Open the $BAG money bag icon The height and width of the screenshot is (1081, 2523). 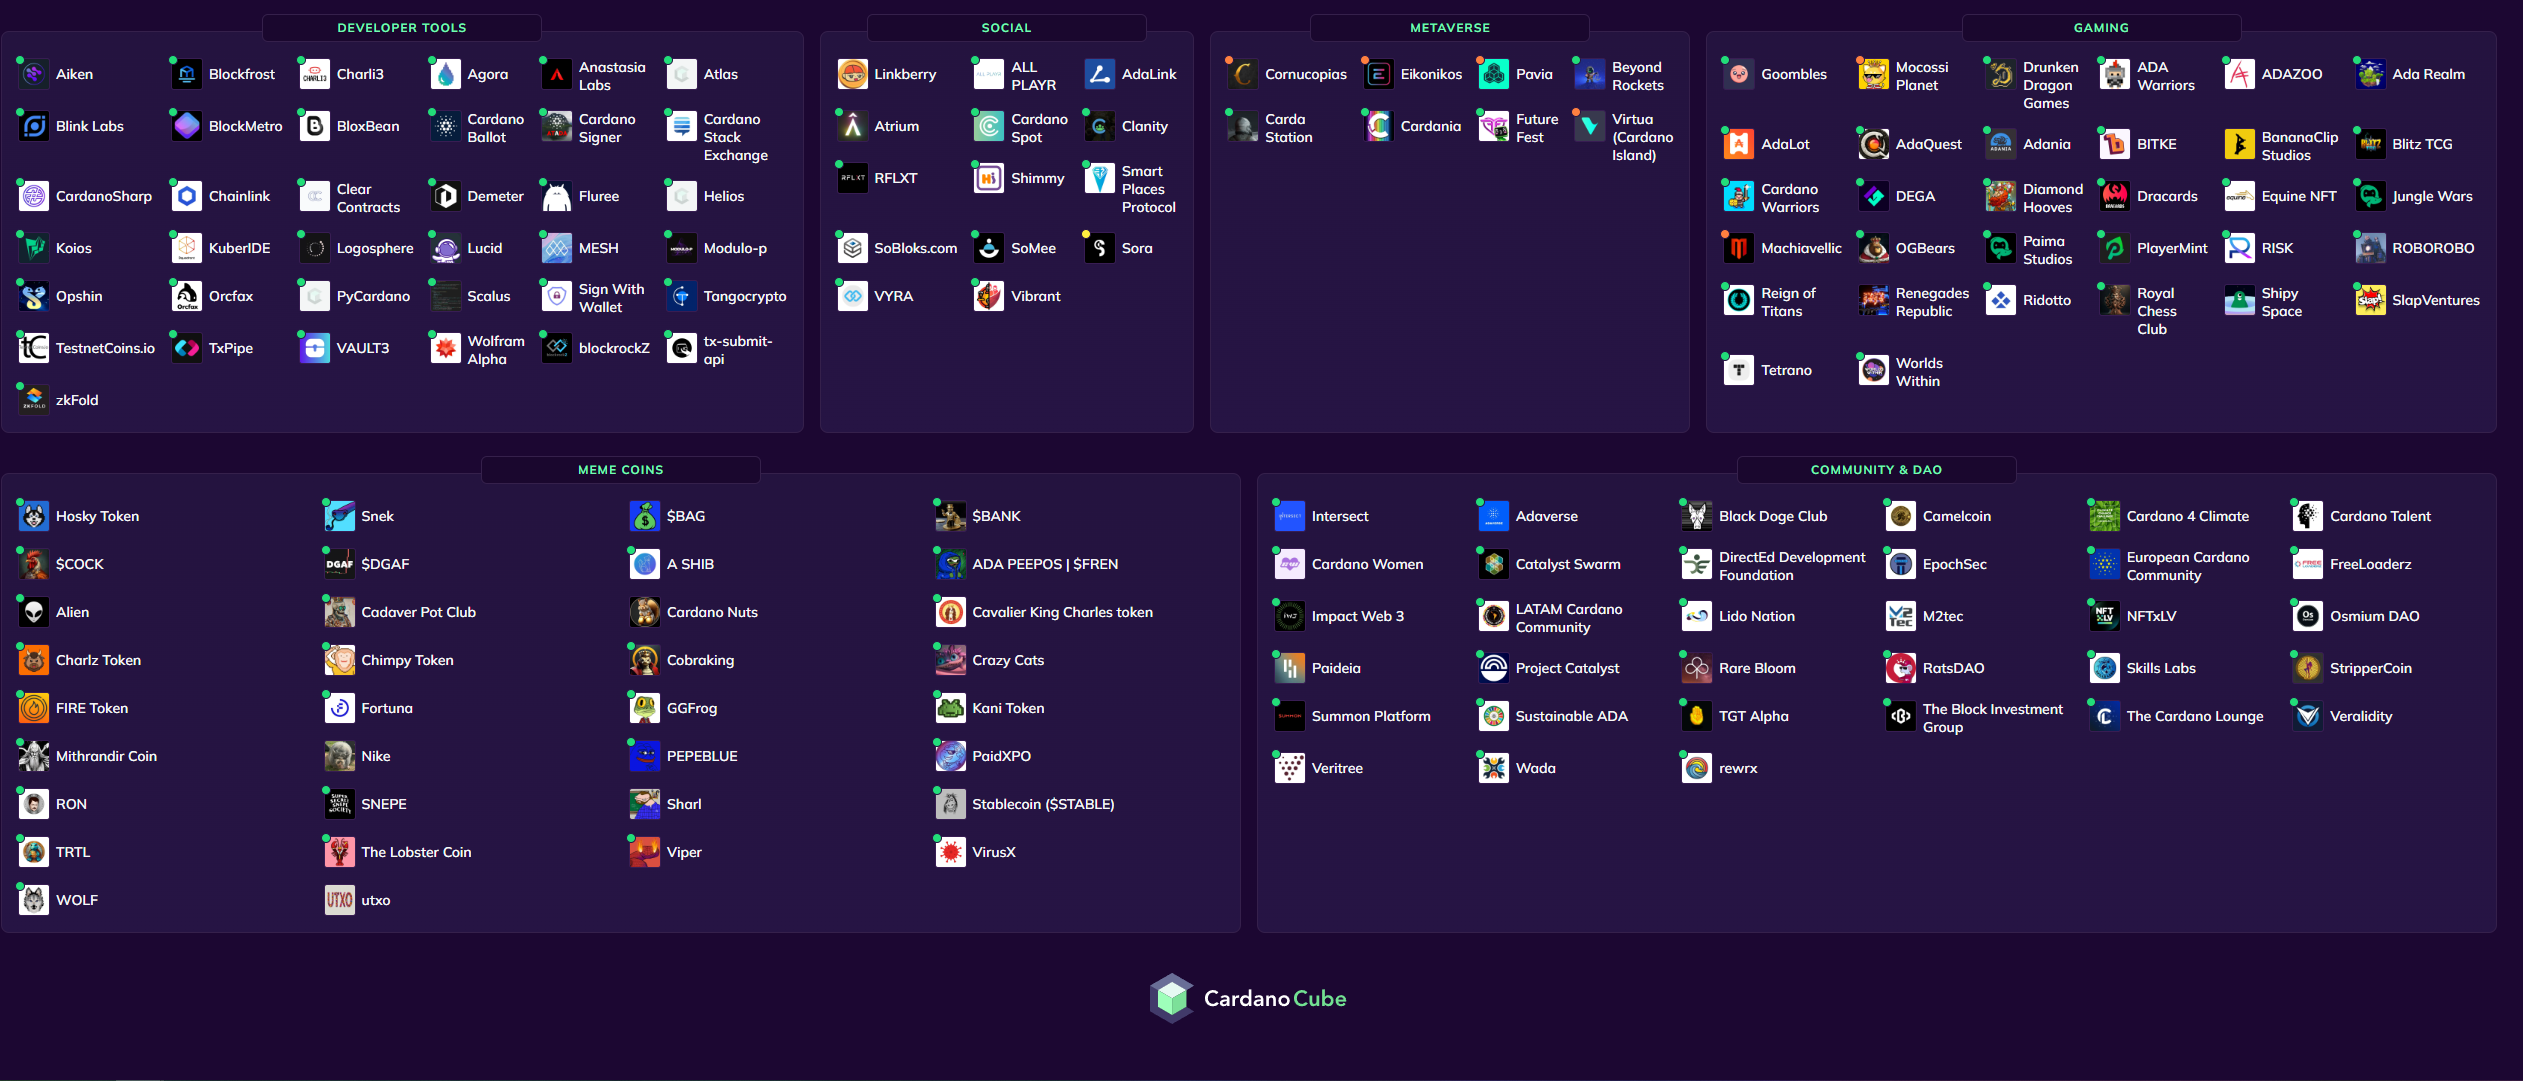tap(645, 516)
